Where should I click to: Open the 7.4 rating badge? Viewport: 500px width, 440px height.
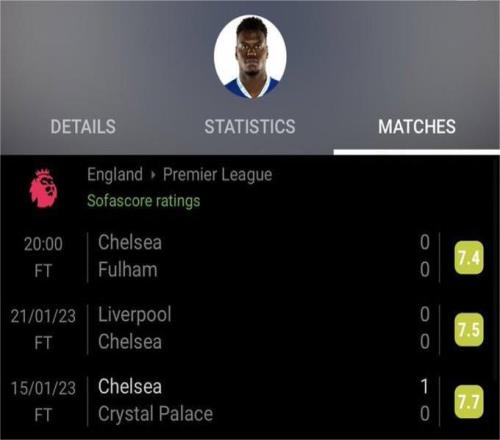(x=469, y=258)
